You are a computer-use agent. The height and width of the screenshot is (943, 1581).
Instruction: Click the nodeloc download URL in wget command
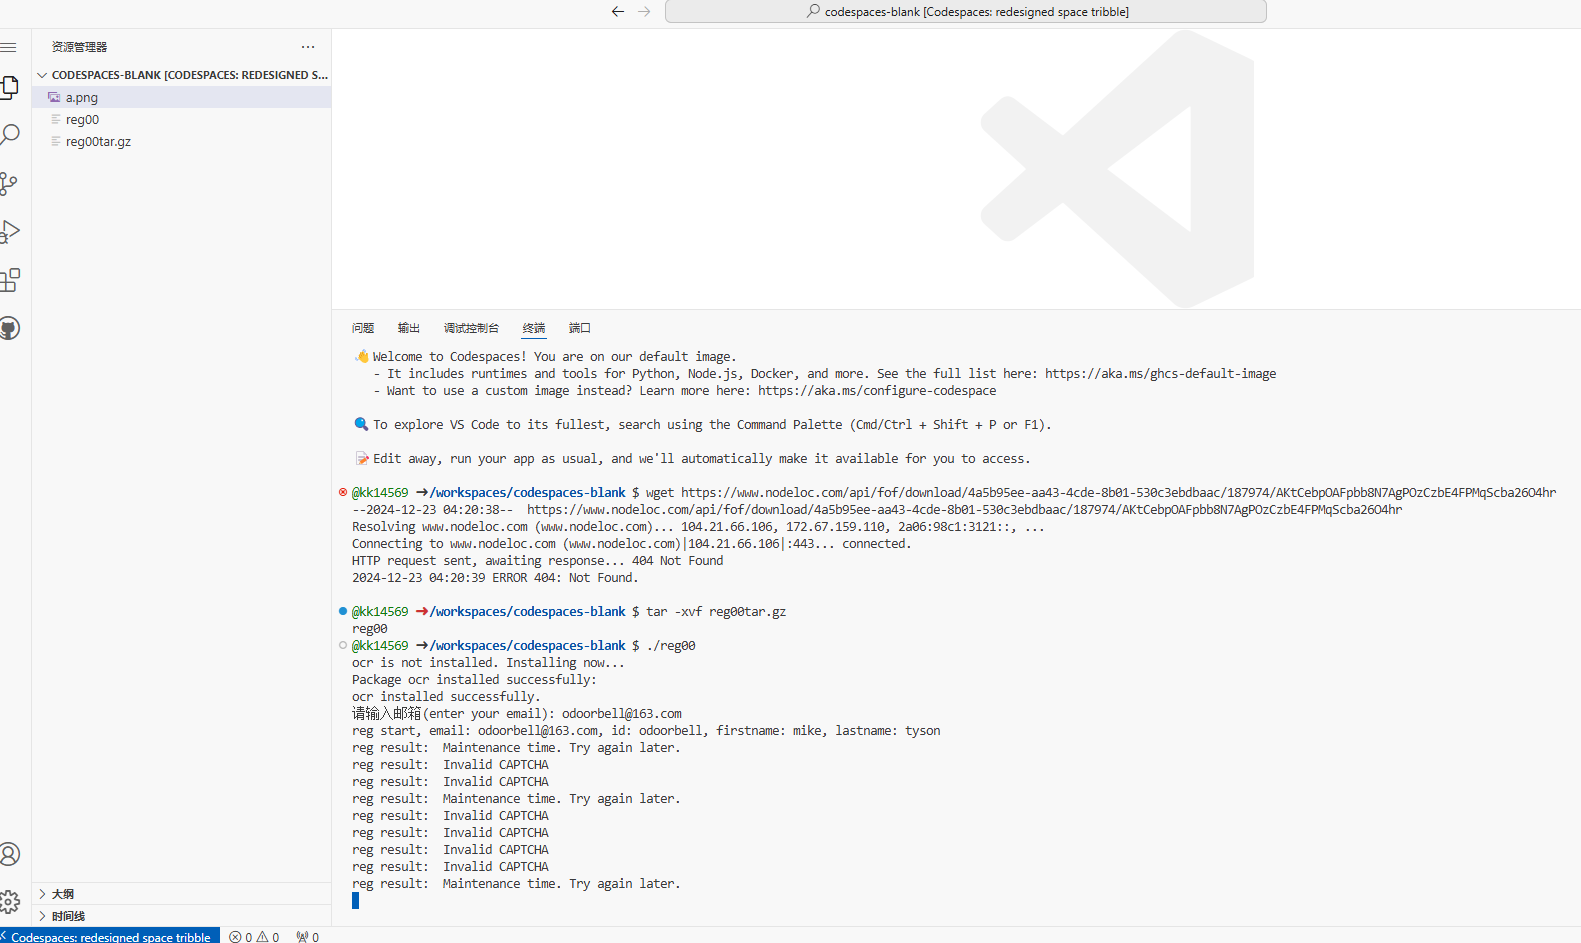[1118, 493]
